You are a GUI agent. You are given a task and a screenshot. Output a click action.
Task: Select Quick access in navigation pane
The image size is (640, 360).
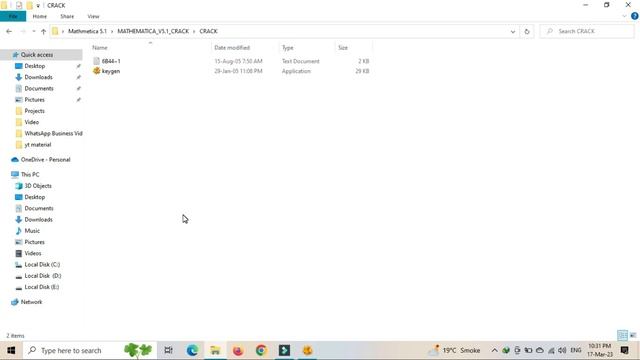coord(37,55)
